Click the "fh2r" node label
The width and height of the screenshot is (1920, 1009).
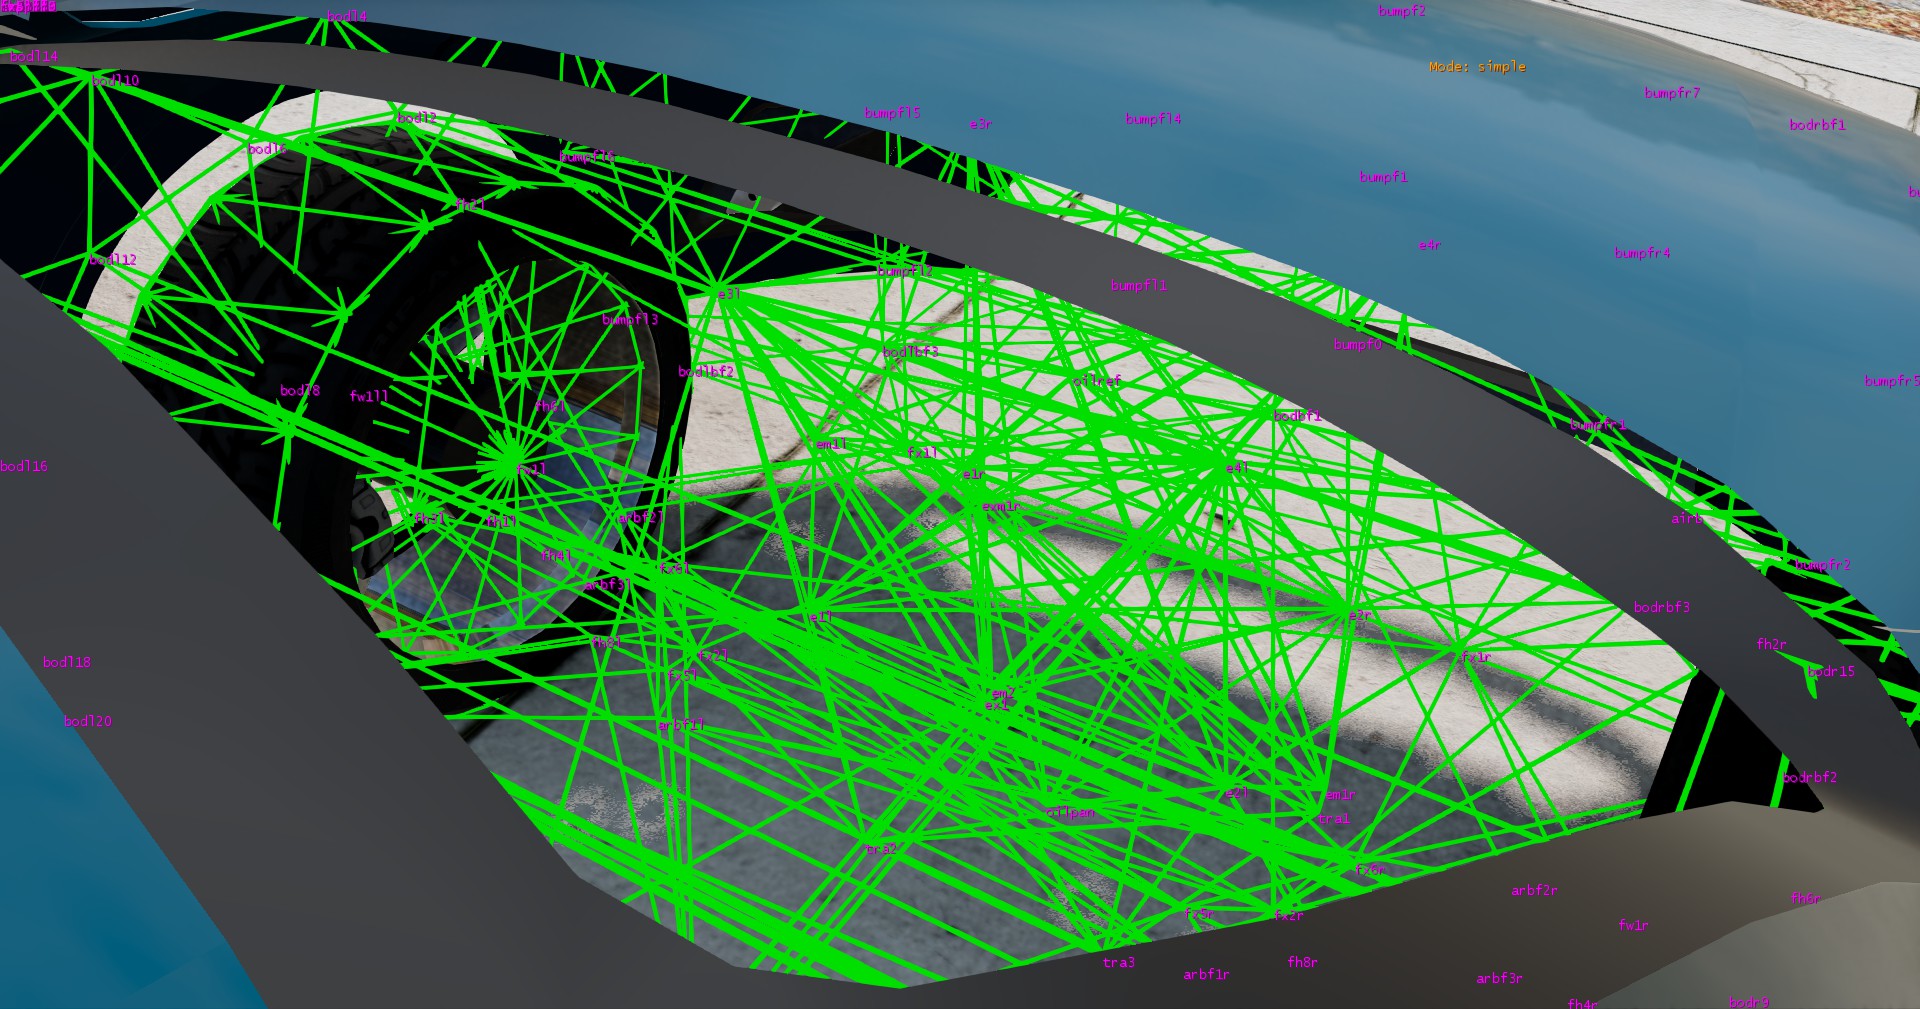(x=1771, y=644)
